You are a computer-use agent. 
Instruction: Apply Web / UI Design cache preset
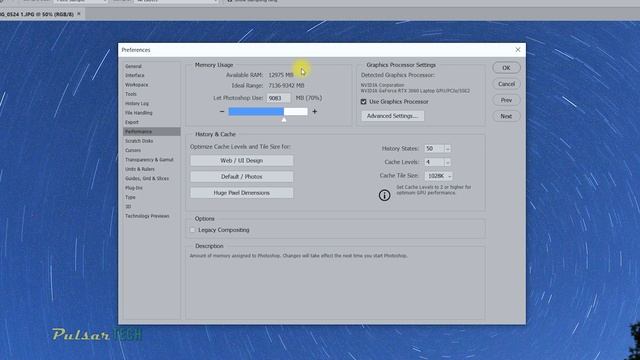pyautogui.click(x=242, y=161)
